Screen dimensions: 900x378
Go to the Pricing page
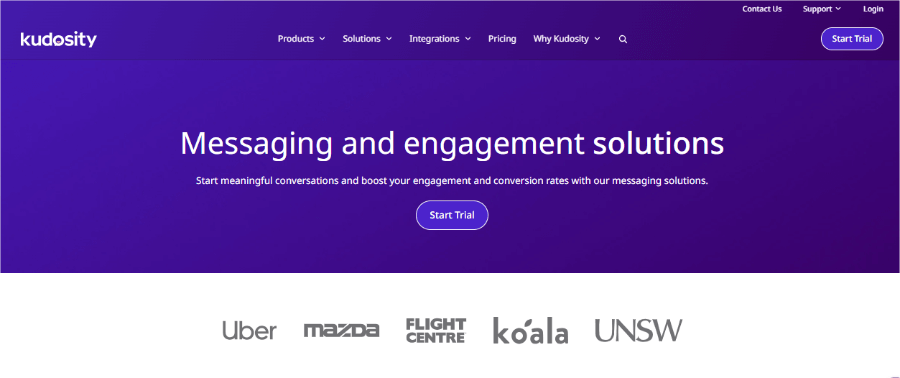click(x=502, y=39)
